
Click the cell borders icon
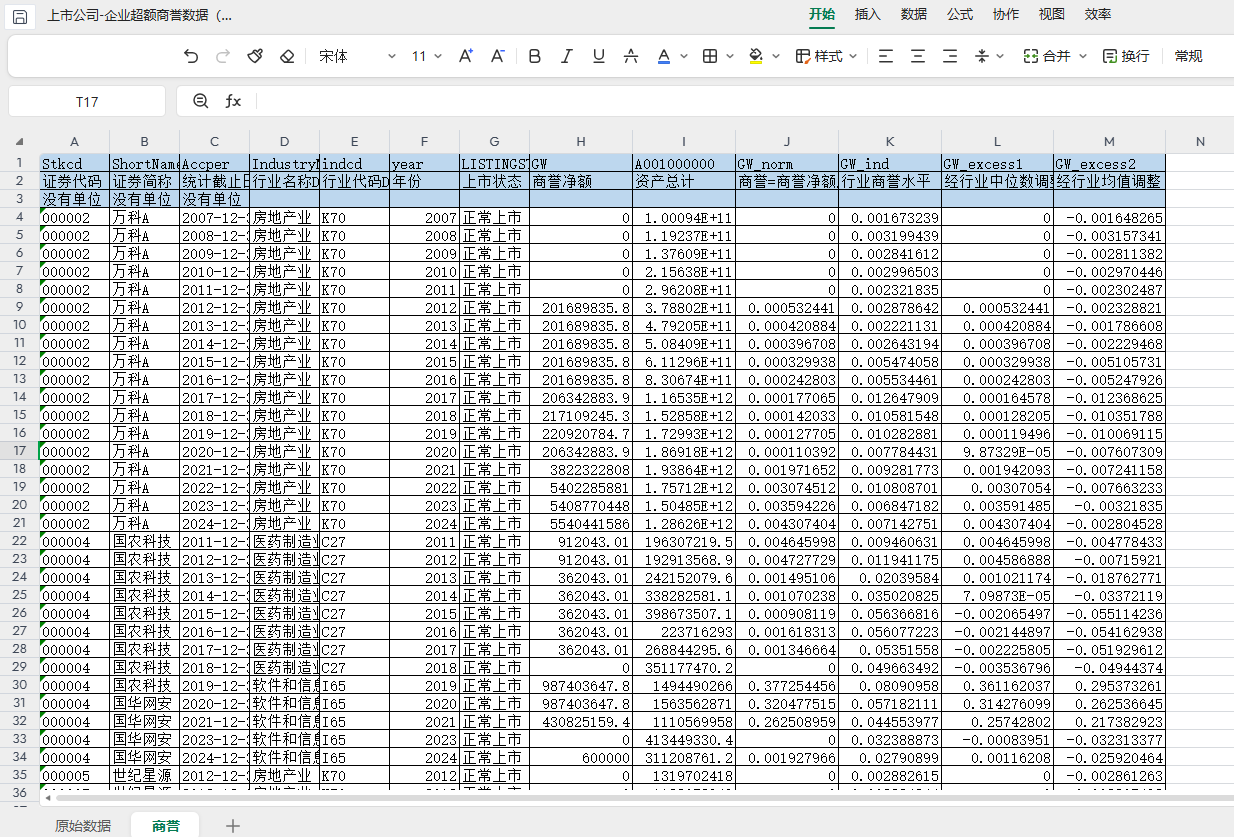click(x=709, y=56)
